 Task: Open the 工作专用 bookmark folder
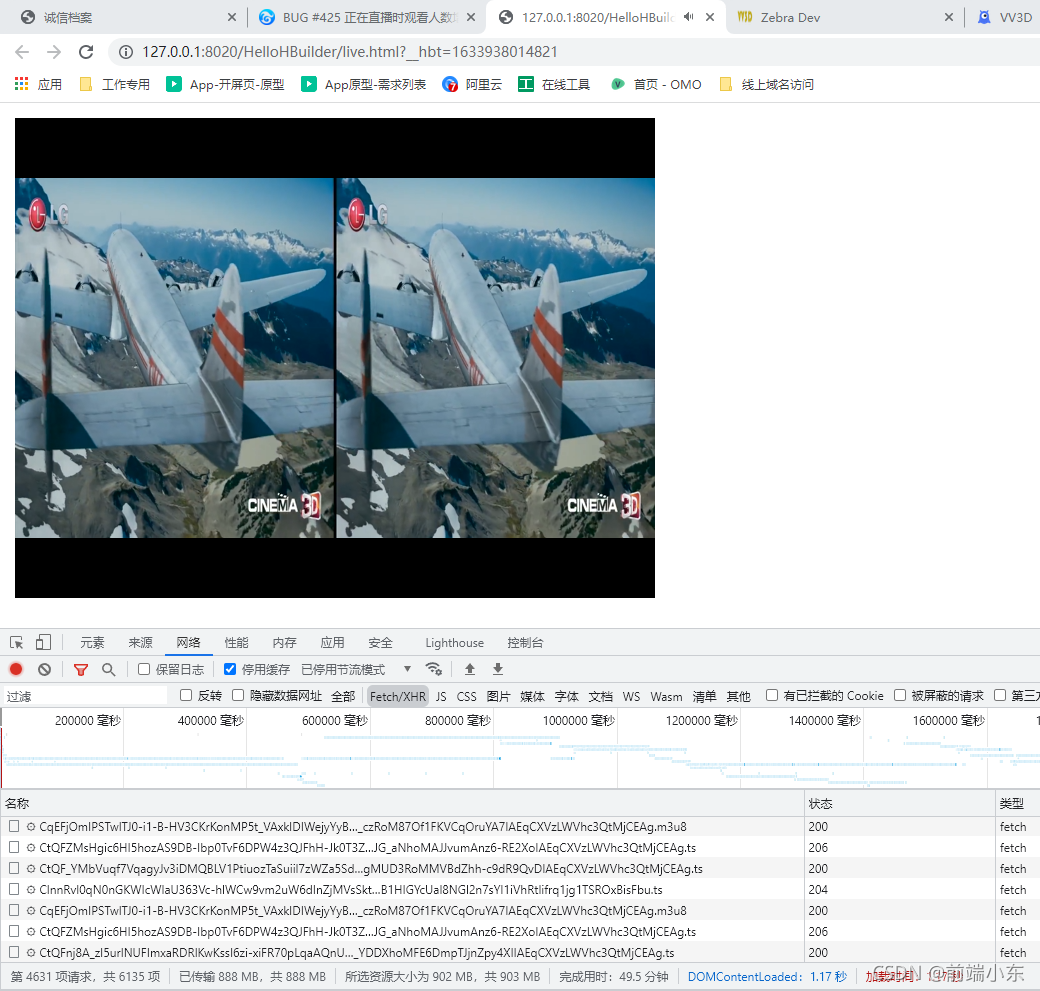point(114,84)
